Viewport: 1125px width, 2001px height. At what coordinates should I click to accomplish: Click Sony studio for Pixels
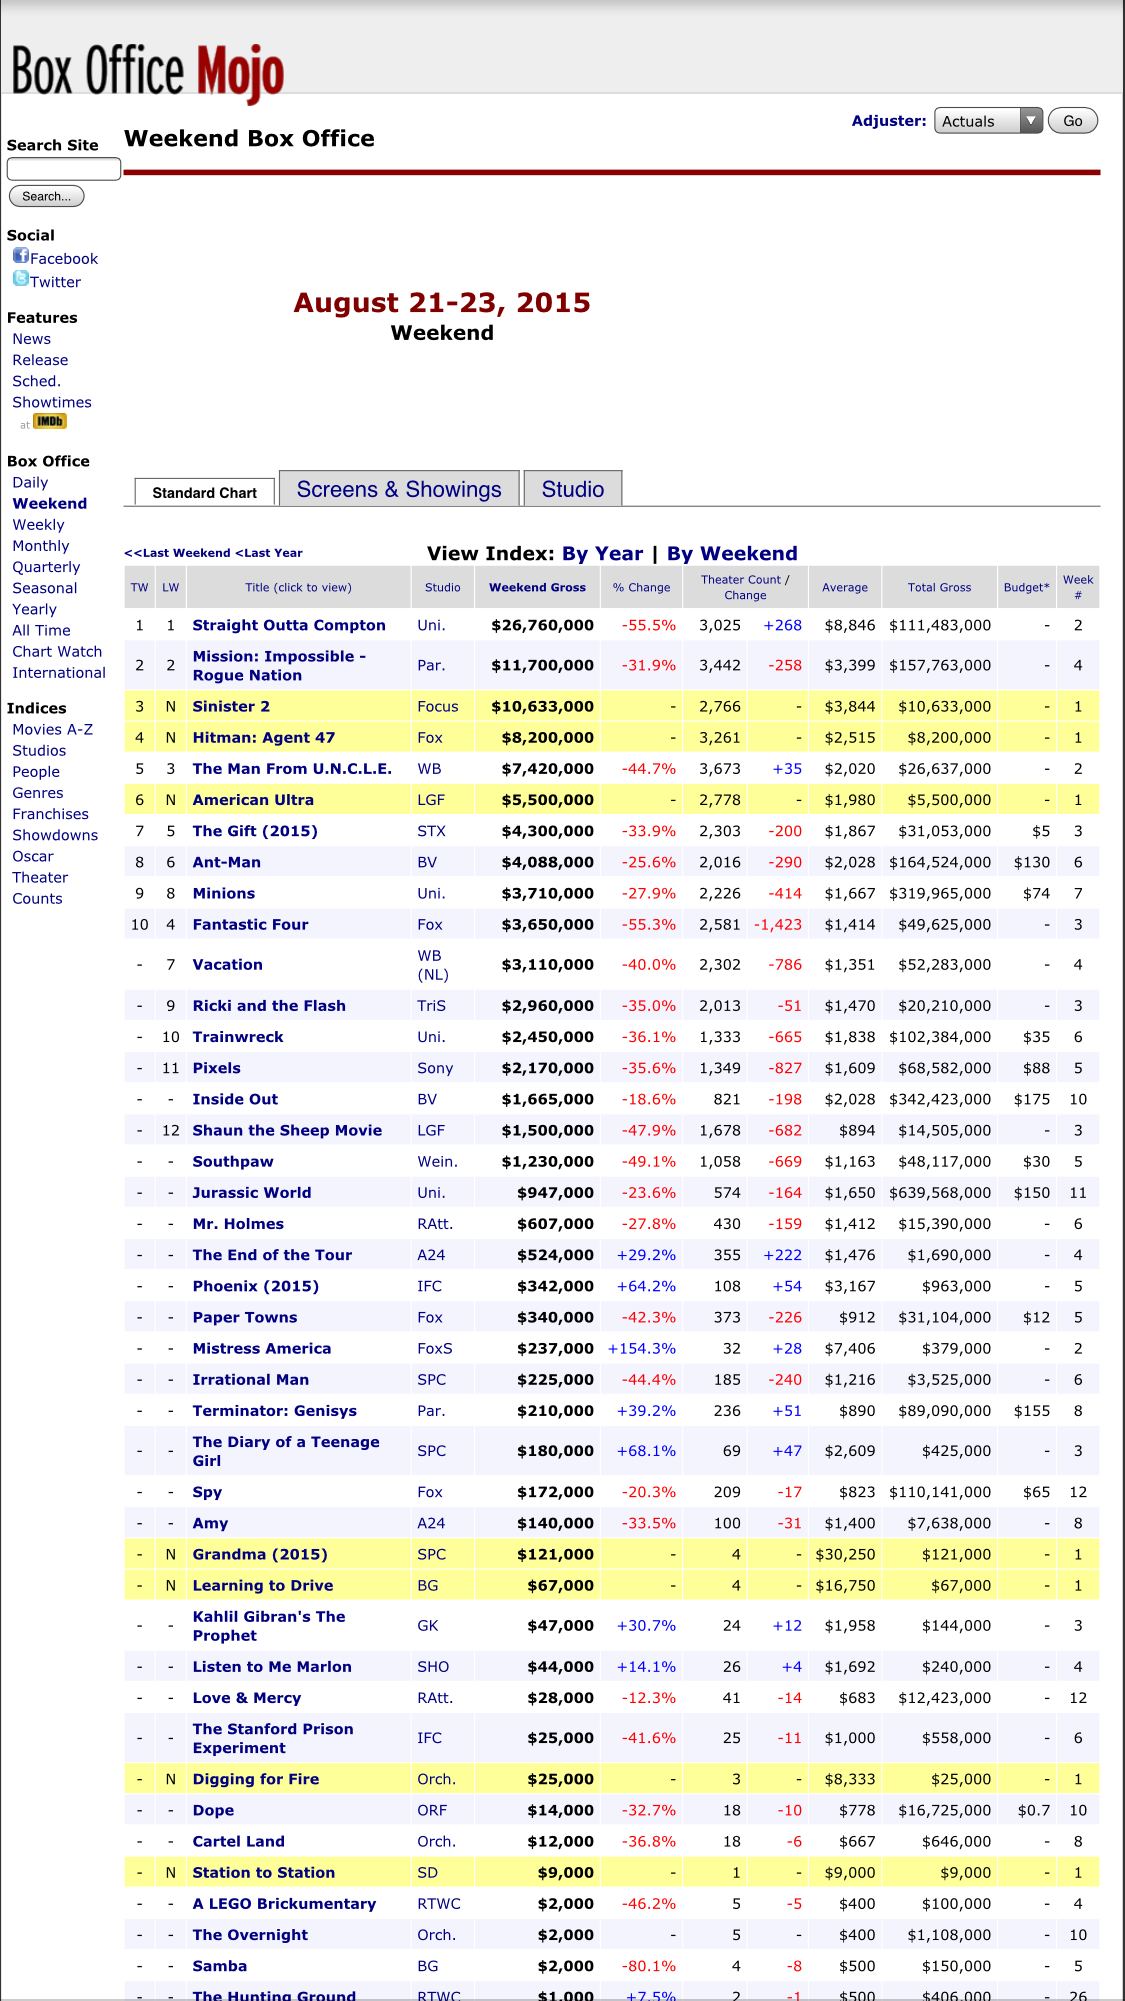pos(435,1068)
